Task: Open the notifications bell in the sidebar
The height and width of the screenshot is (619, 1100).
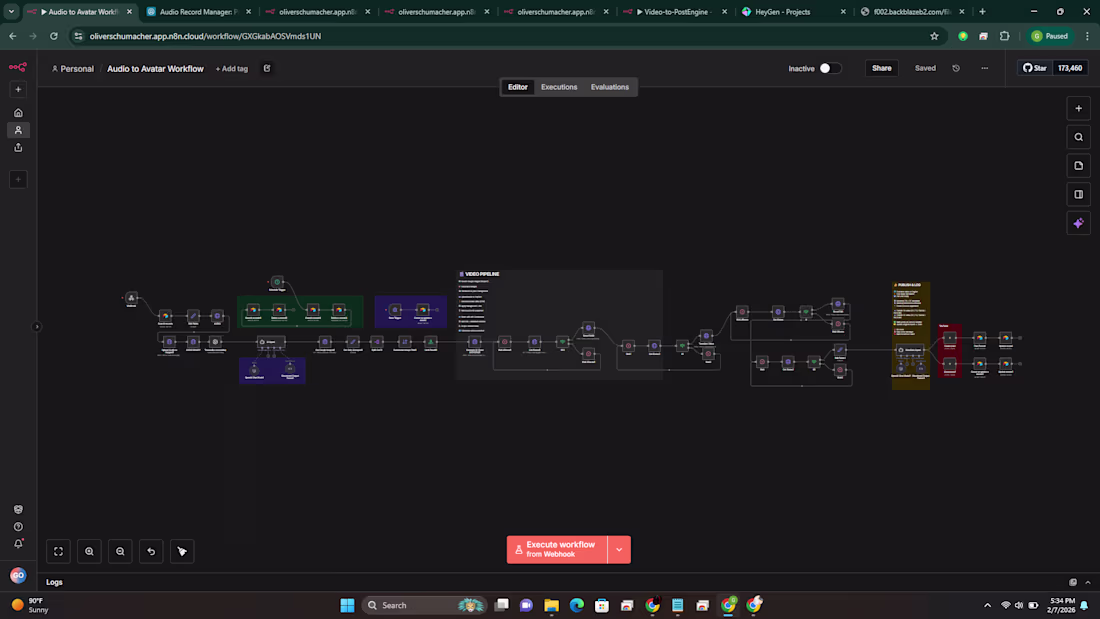Action: tap(18, 543)
